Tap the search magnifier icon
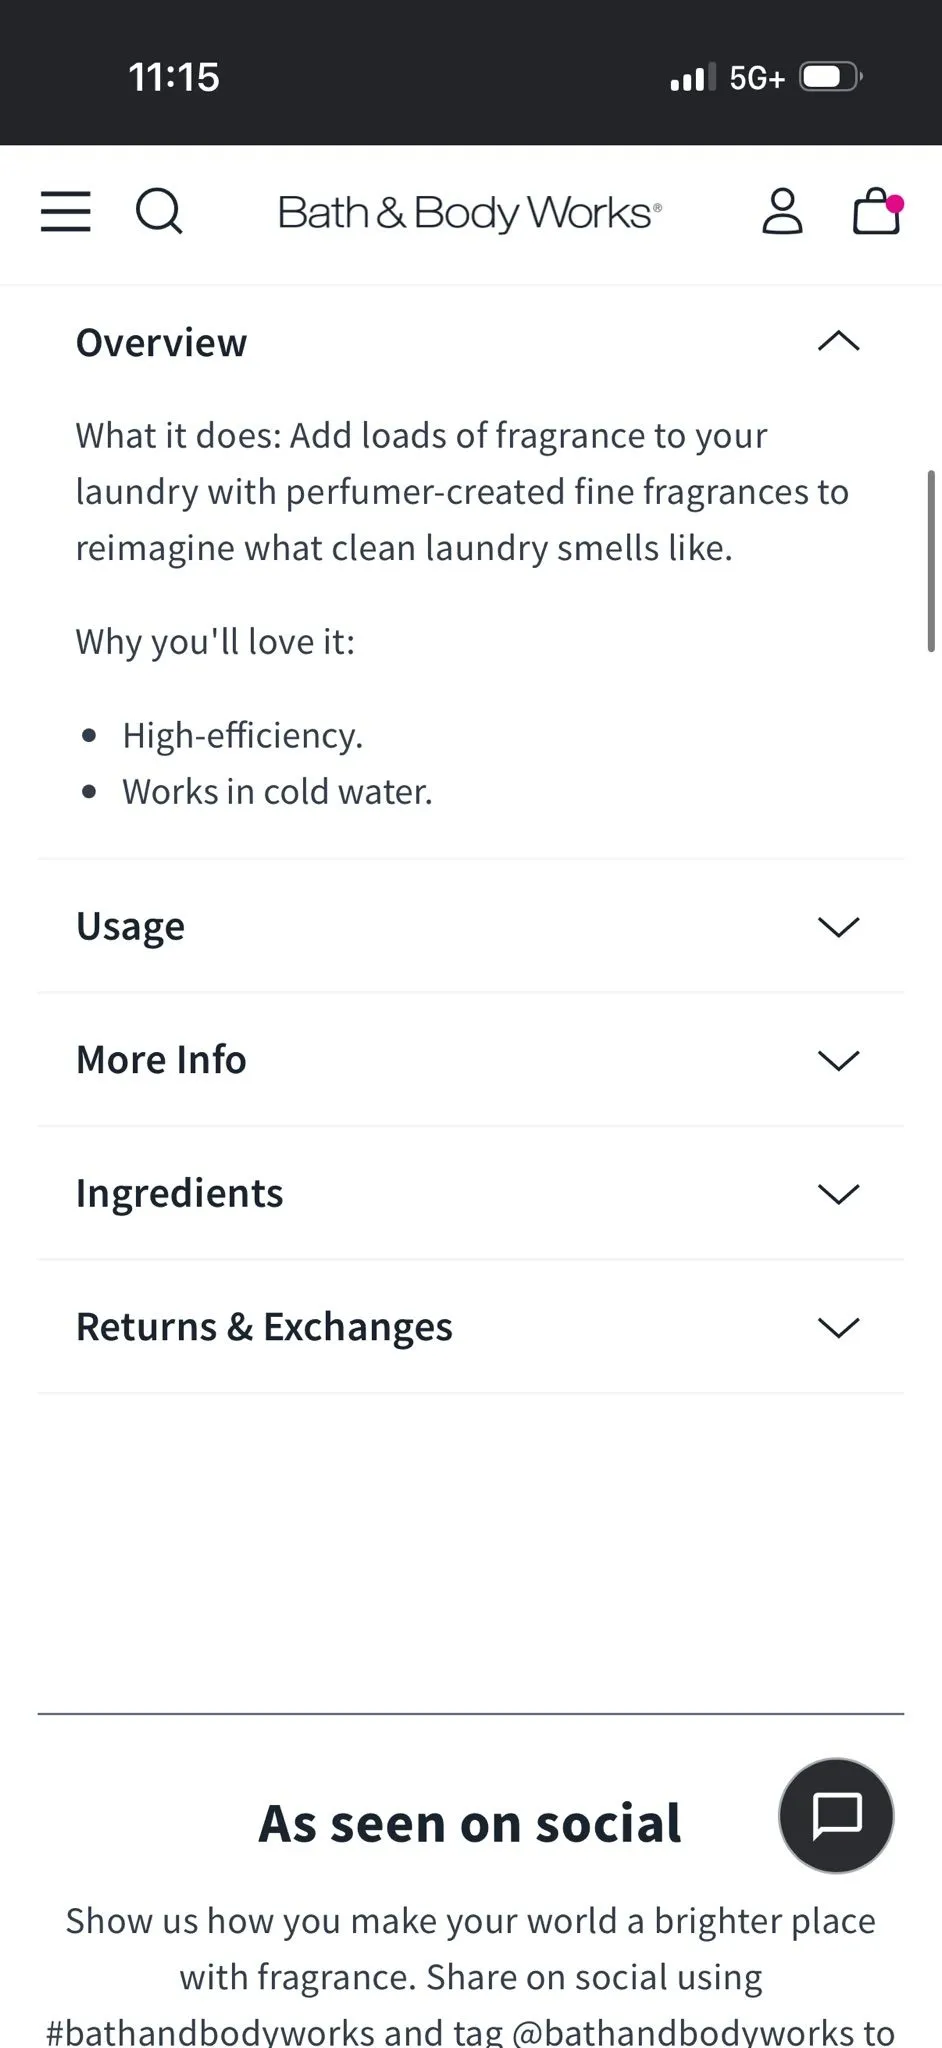 159,212
